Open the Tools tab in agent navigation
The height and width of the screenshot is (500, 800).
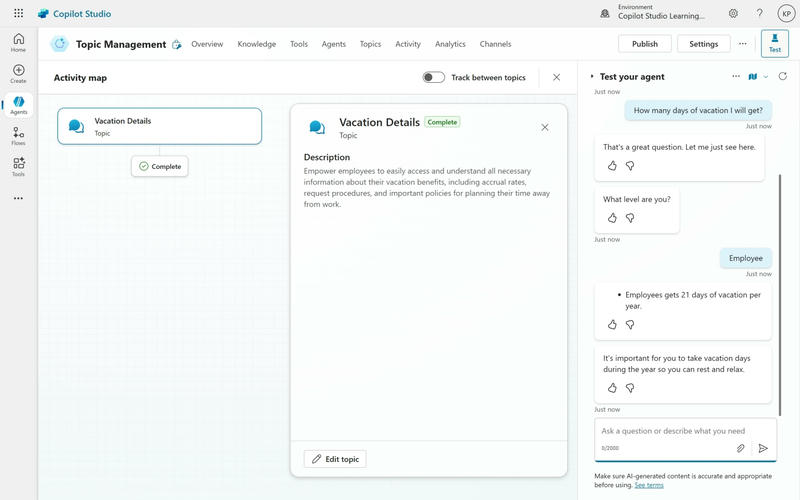(299, 44)
